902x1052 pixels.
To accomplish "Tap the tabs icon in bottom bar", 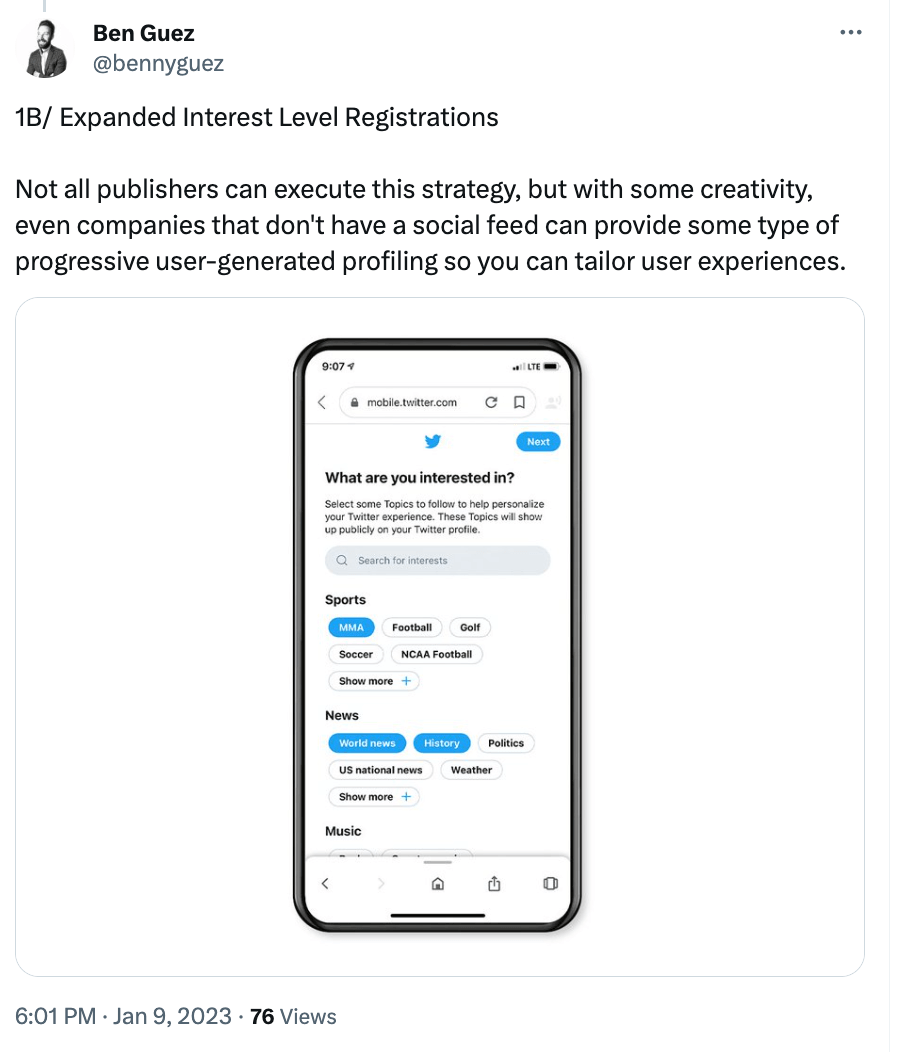I will click(x=549, y=884).
